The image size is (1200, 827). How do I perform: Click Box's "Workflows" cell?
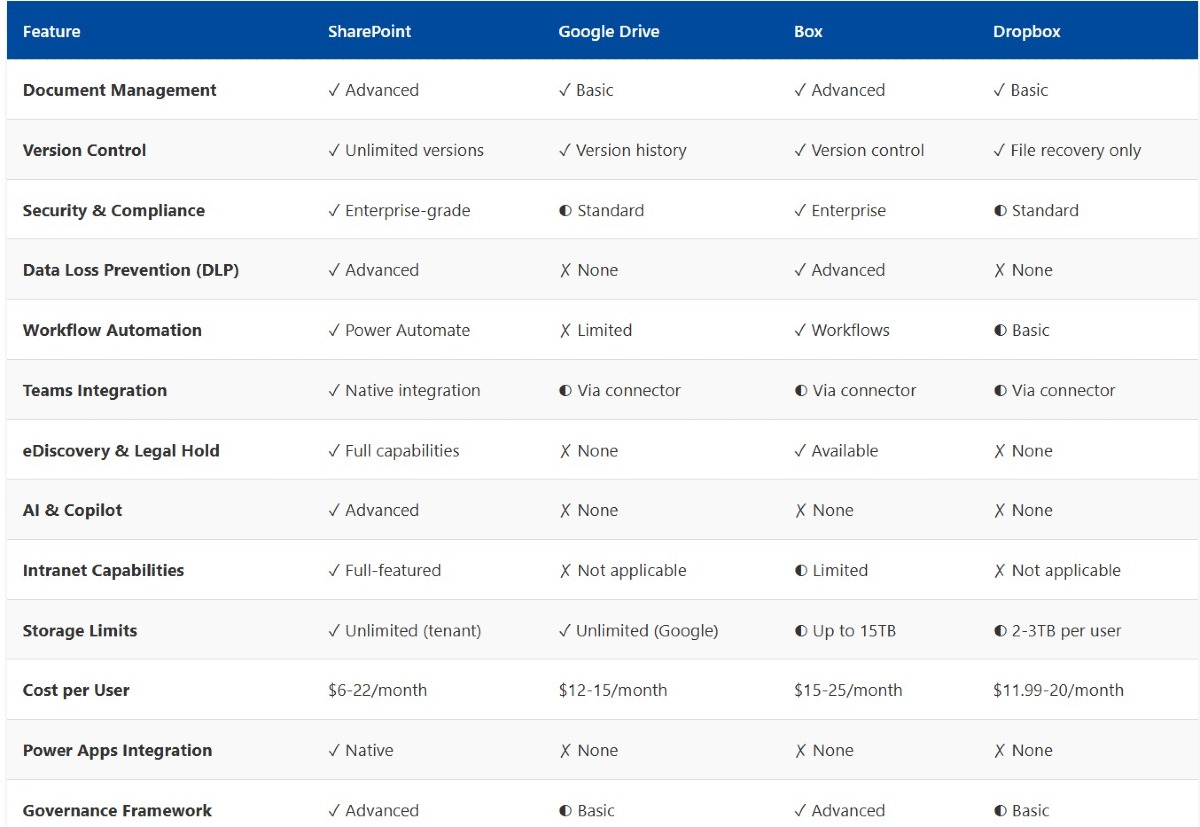tap(842, 330)
